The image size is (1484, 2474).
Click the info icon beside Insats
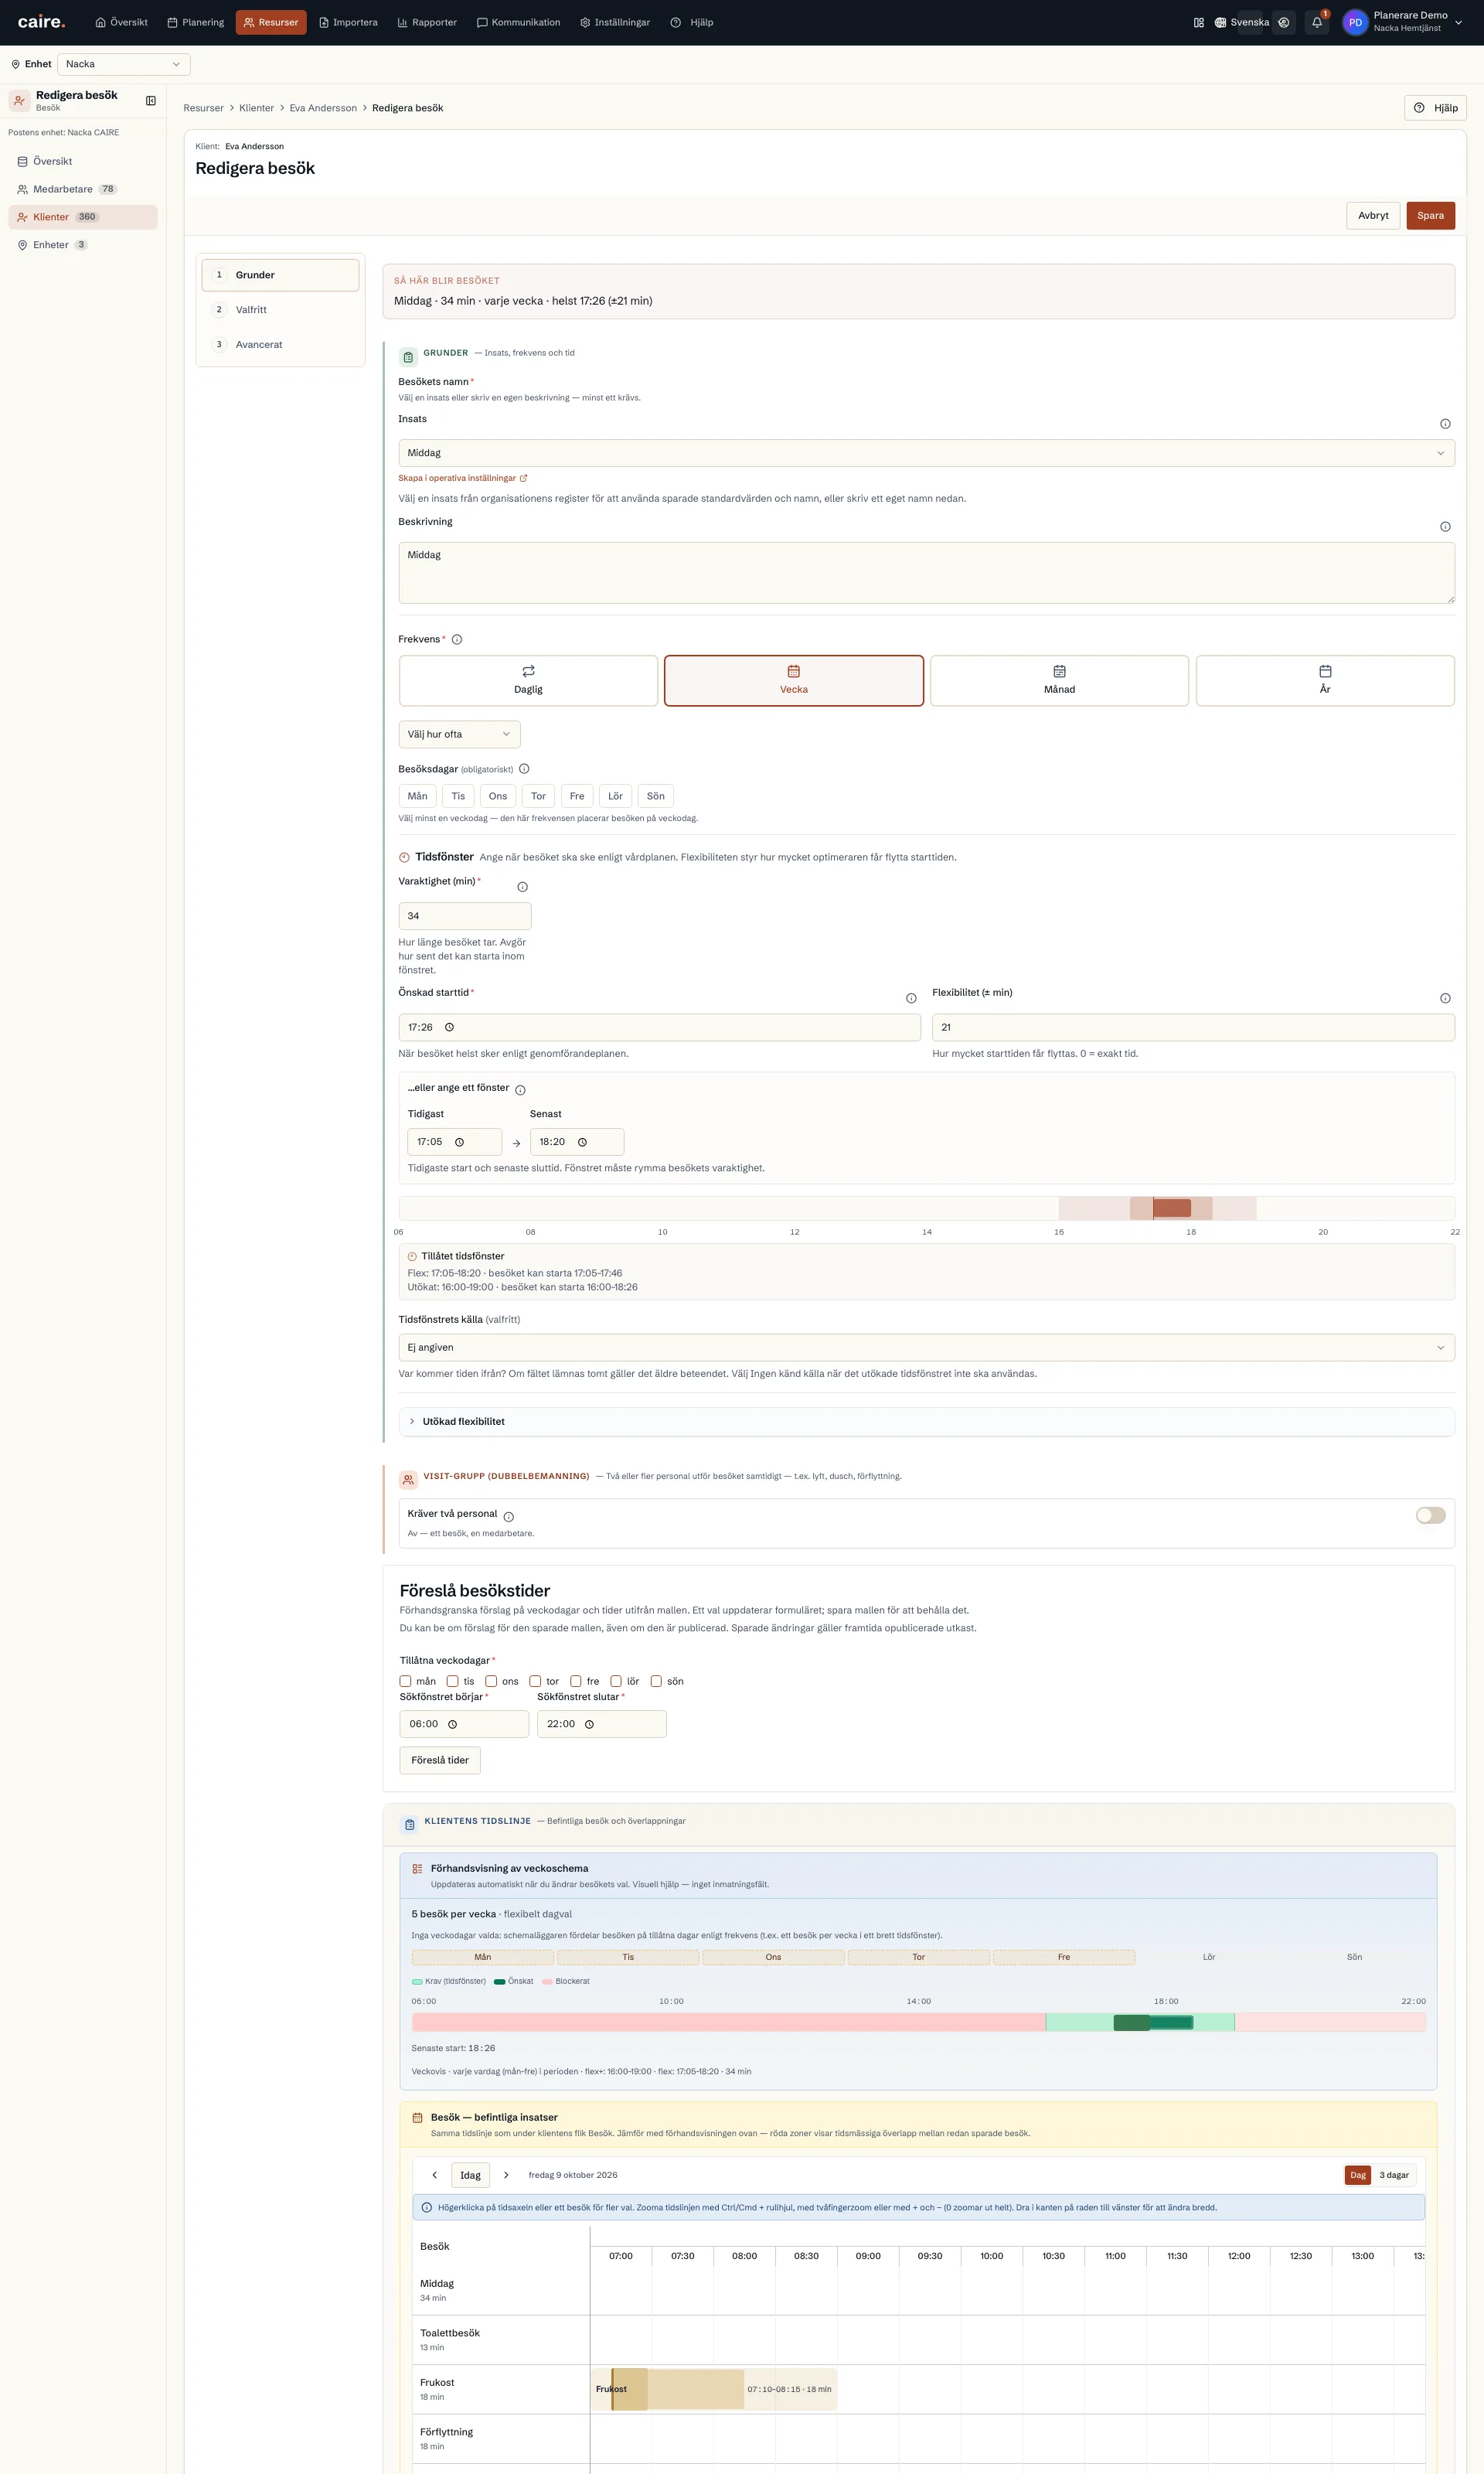[1445, 424]
